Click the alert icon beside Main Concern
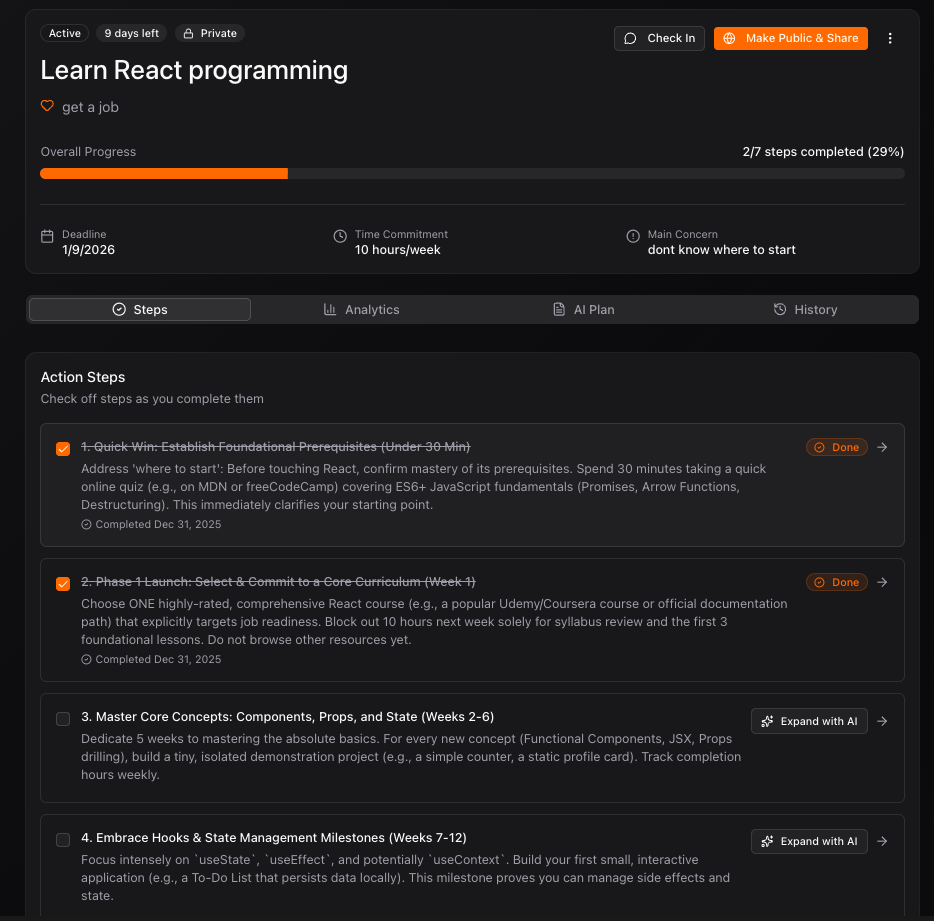Screen dimensions: 934x921 click(633, 236)
